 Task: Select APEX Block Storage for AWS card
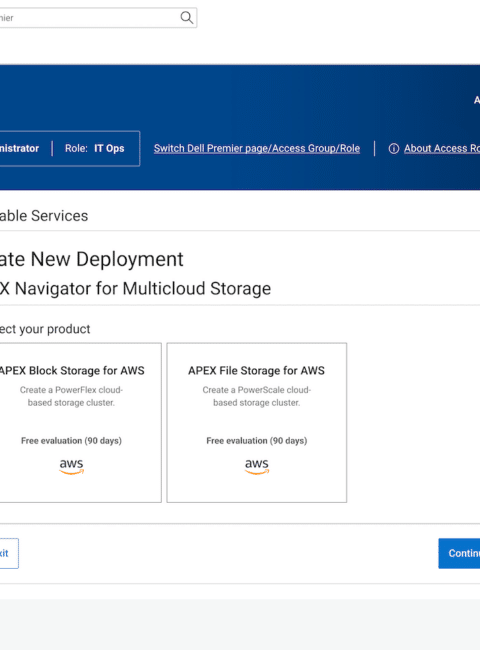point(80,422)
